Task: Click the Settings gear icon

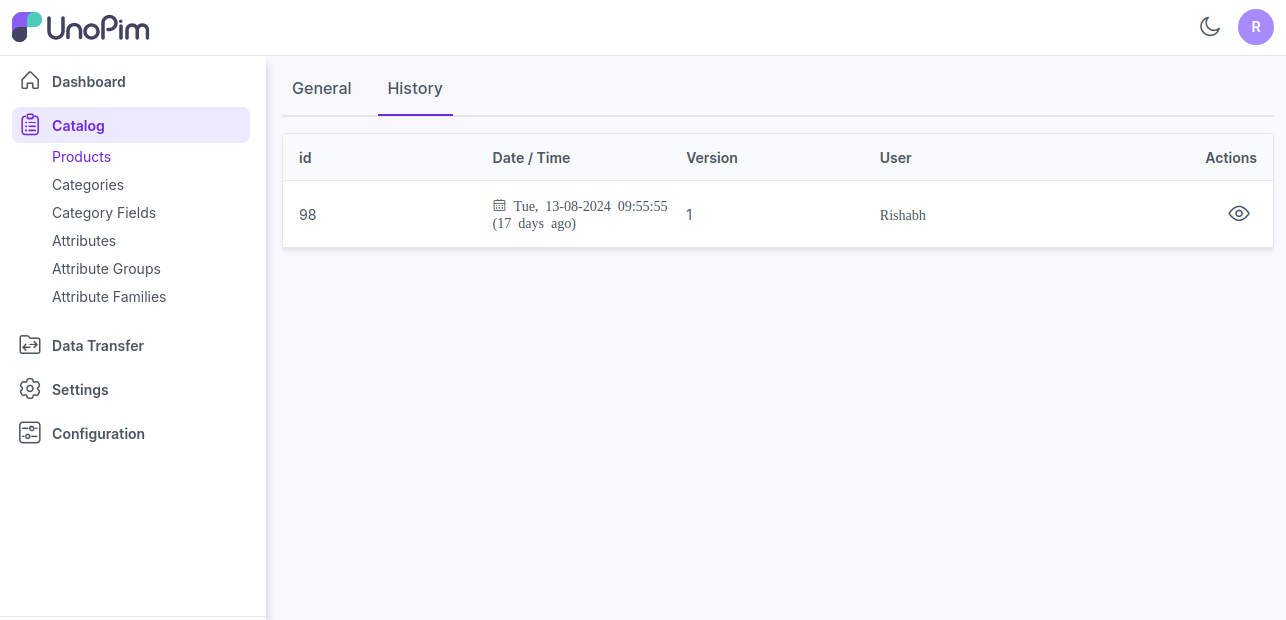Action: [x=30, y=389]
